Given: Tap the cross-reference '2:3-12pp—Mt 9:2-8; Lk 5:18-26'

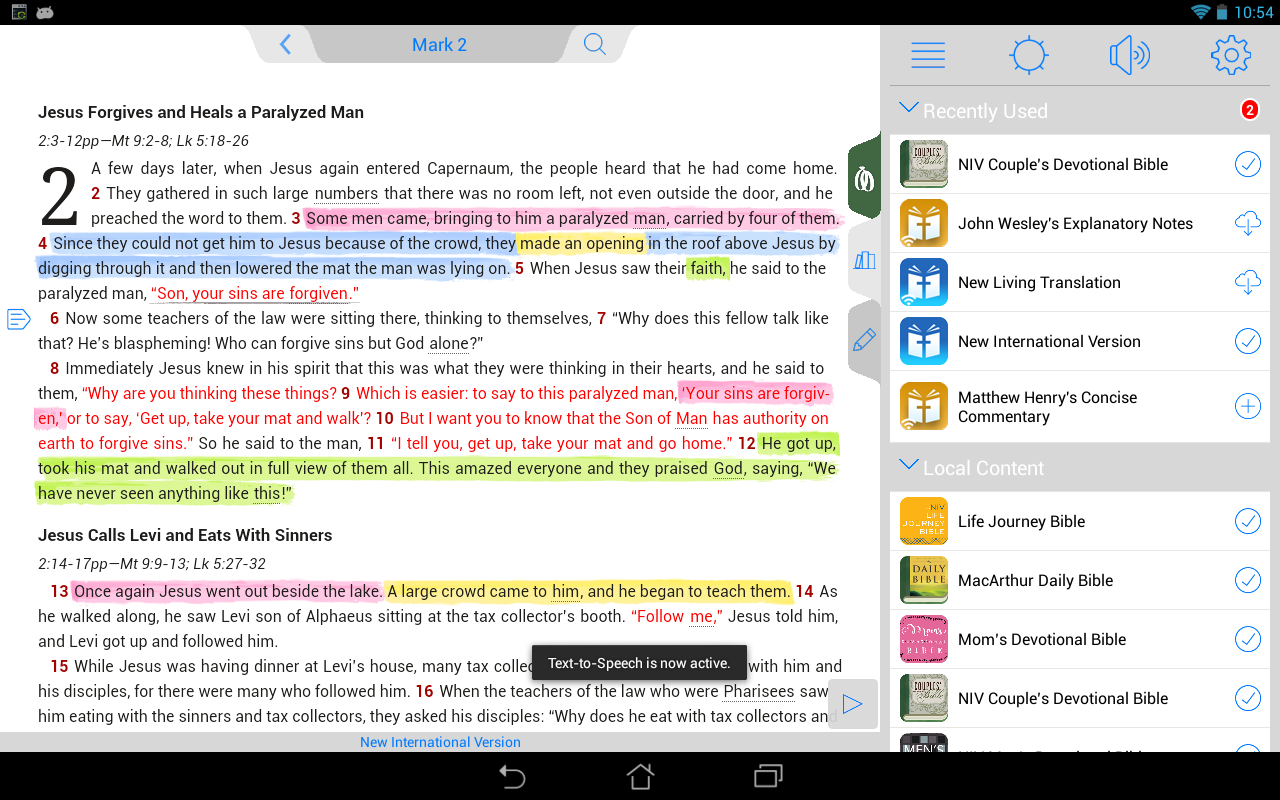Looking at the screenshot, I should click(143, 141).
